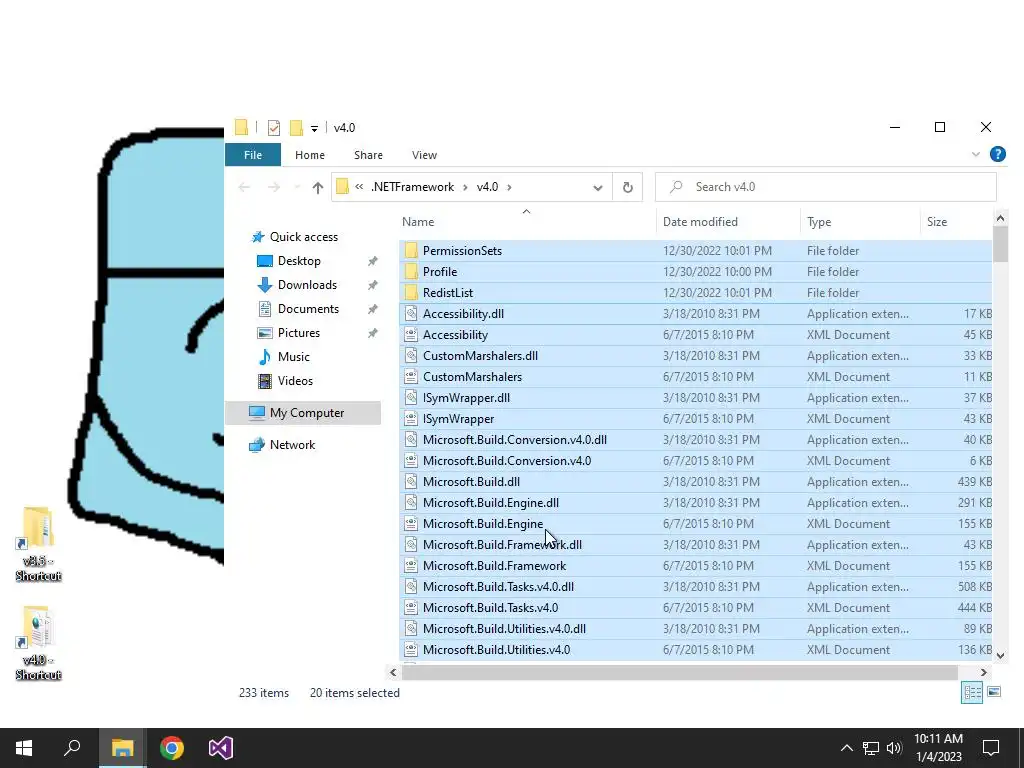Switch to the View ribbon tab
The width and height of the screenshot is (1024, 768).
tap(424, 155)
